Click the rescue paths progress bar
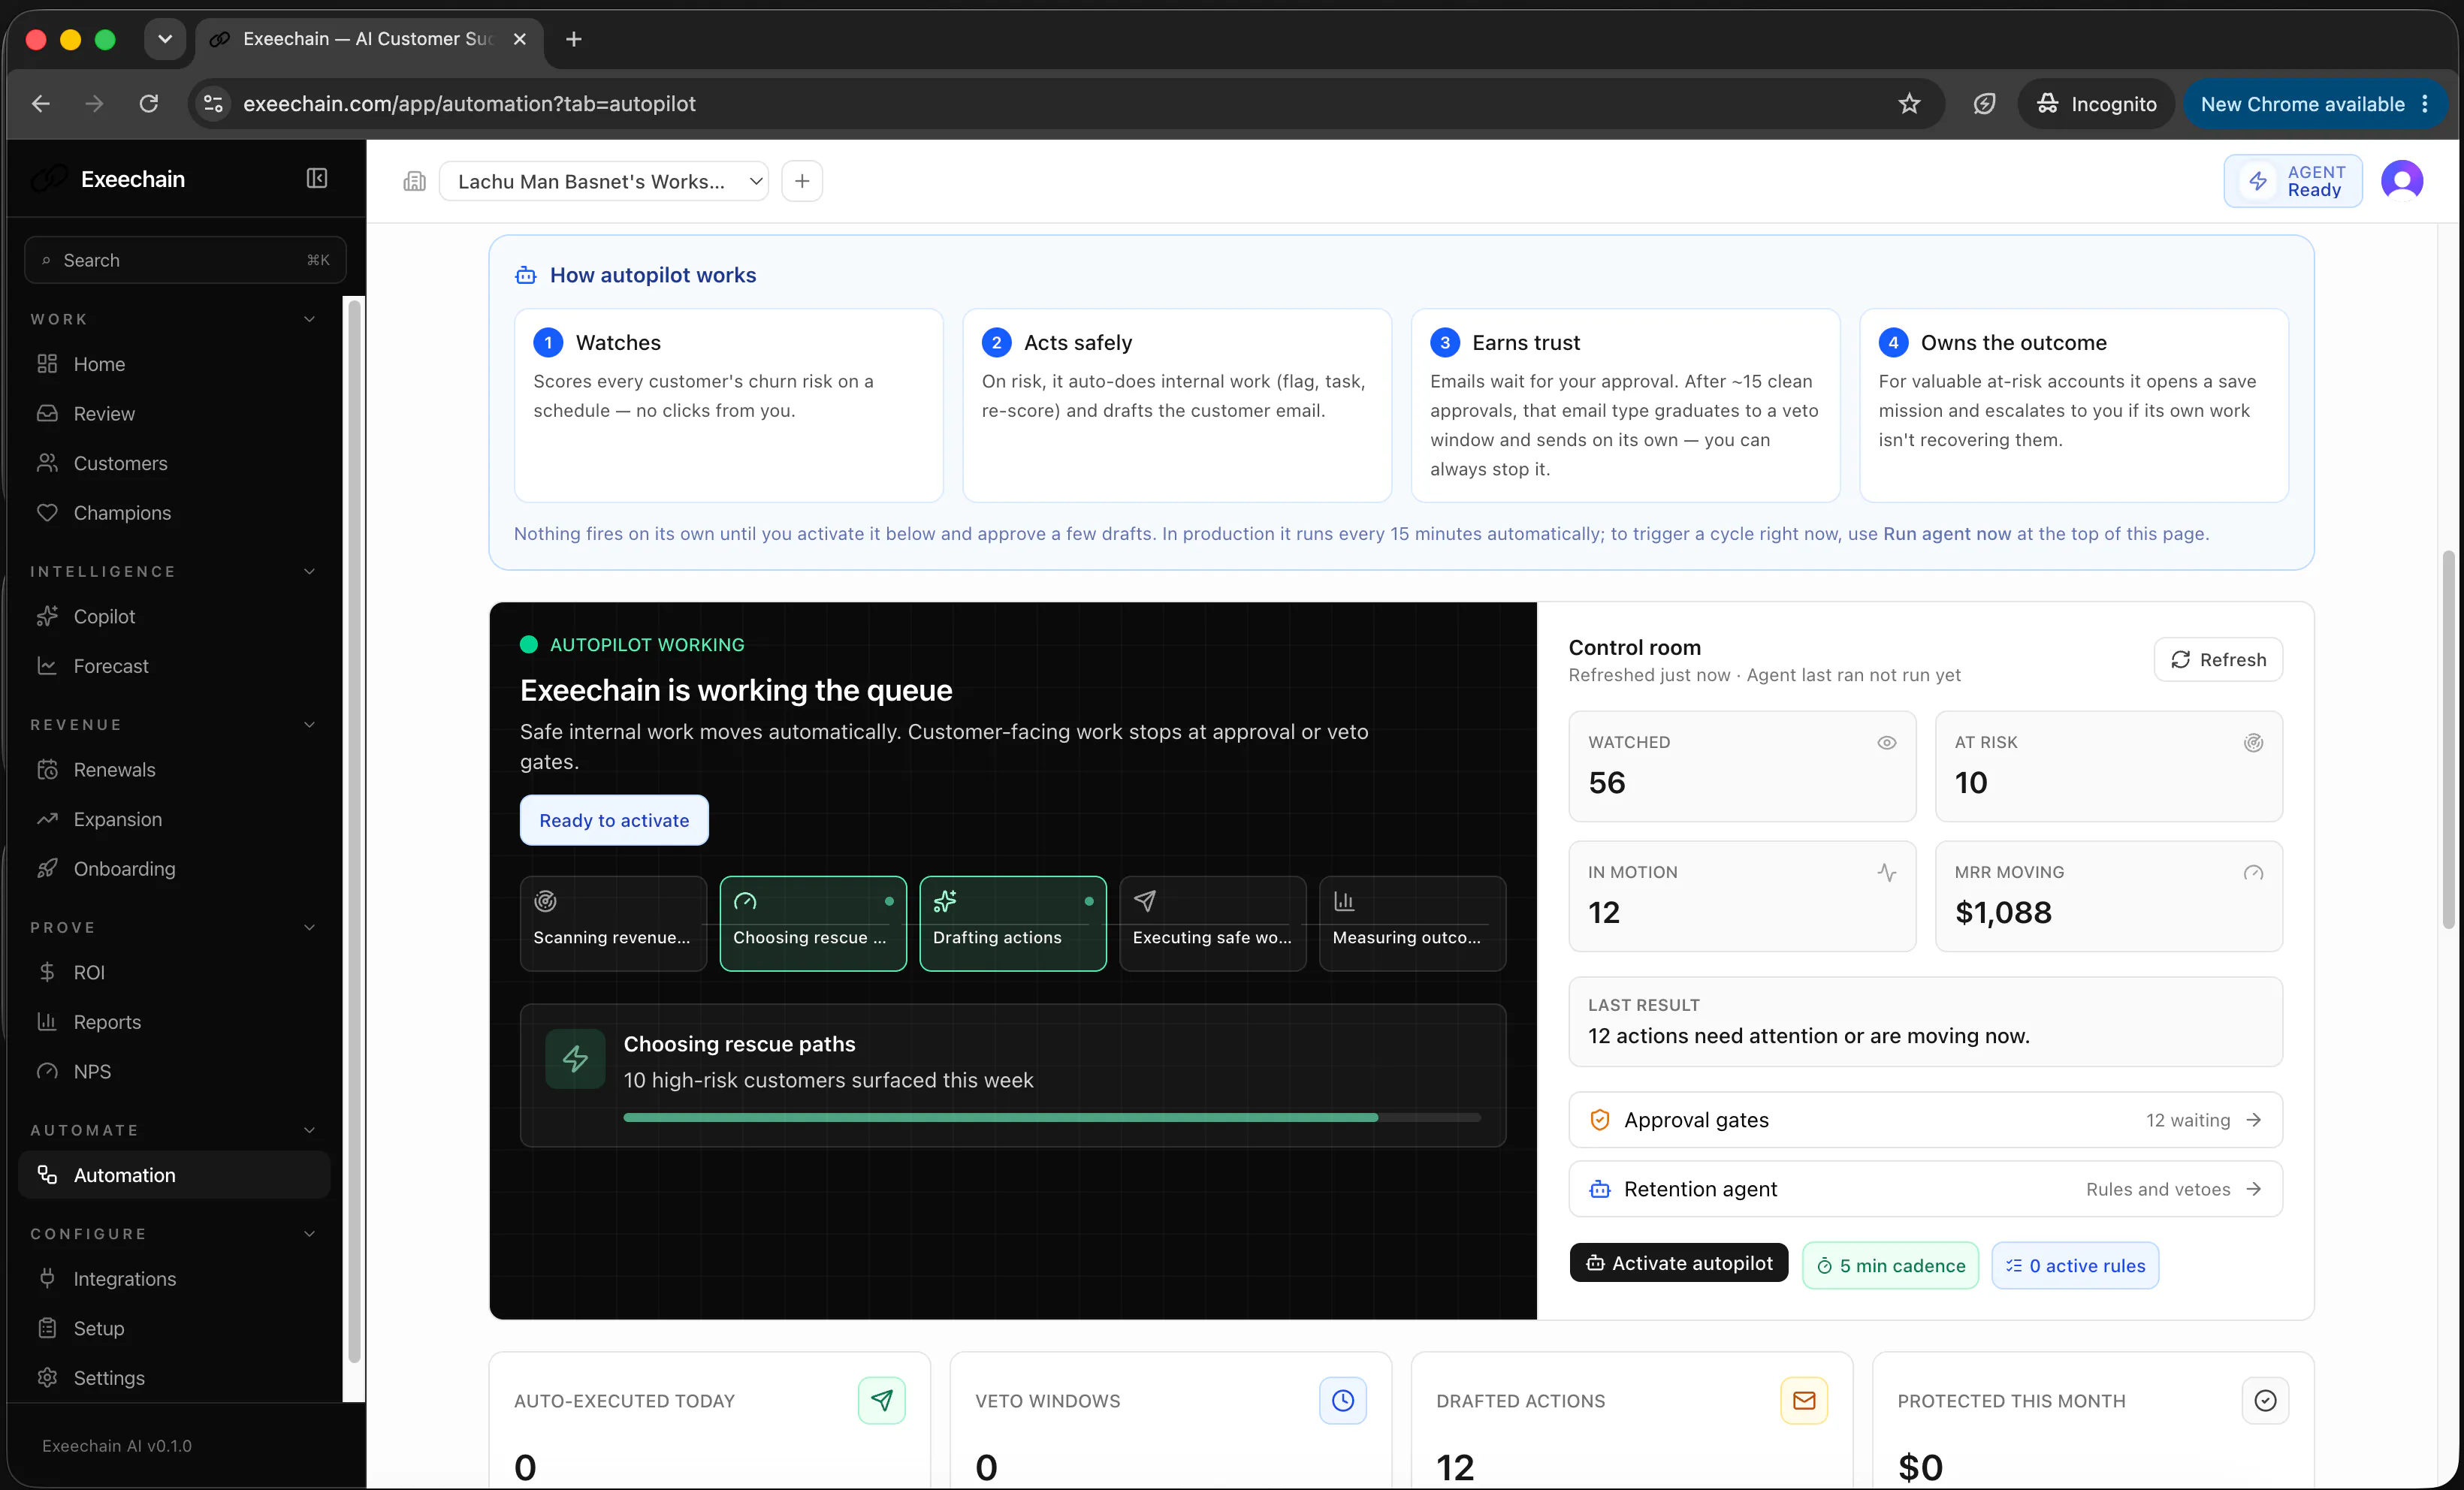The image size is (2464, 1490). tap(1052, 1117)
